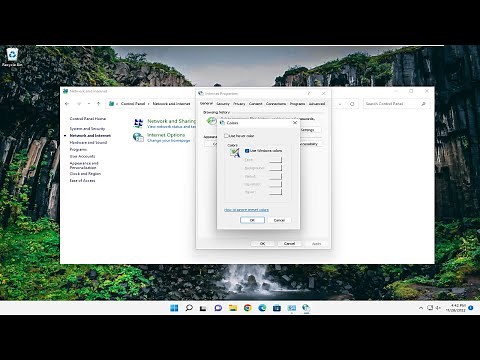Click the help question mark in Internet Properties
The width and height of the screenshot is (480, 360).
[309, 93]
